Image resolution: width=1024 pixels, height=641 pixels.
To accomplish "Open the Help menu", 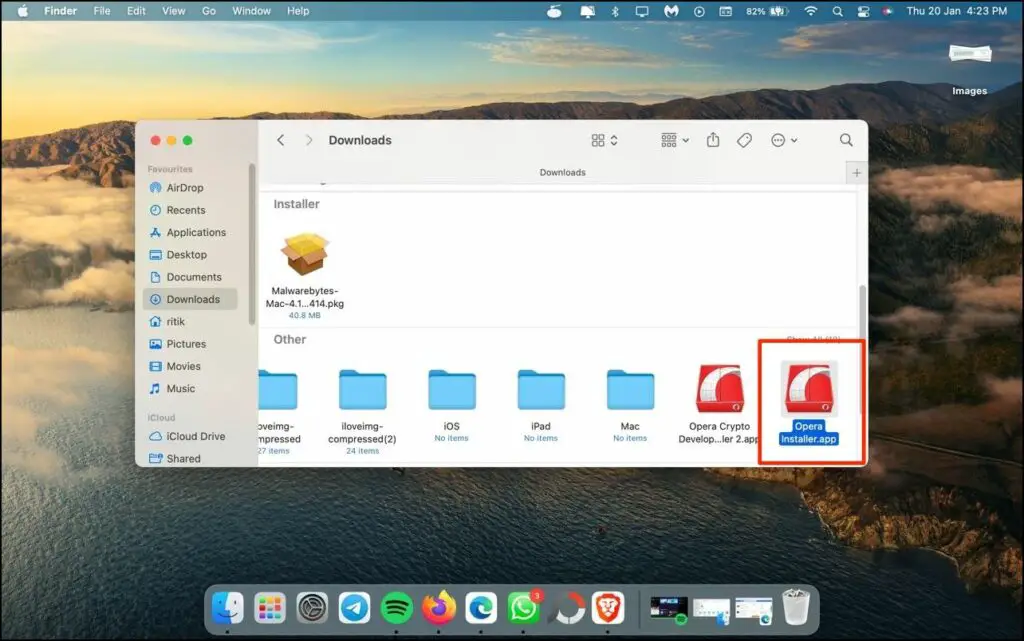I will [298, 11].
